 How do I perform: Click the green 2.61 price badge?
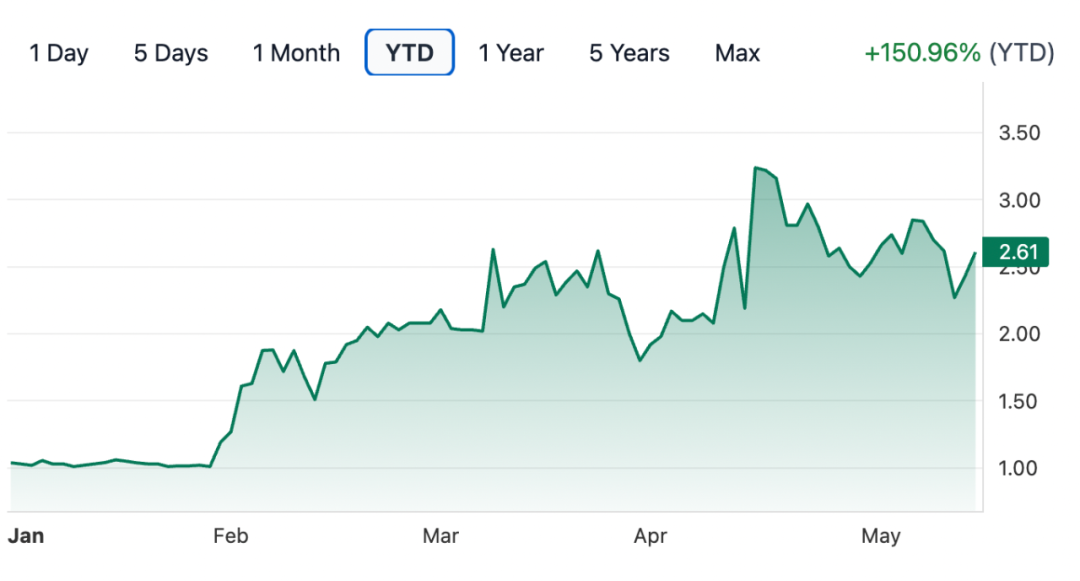(x=1015, y=253)
